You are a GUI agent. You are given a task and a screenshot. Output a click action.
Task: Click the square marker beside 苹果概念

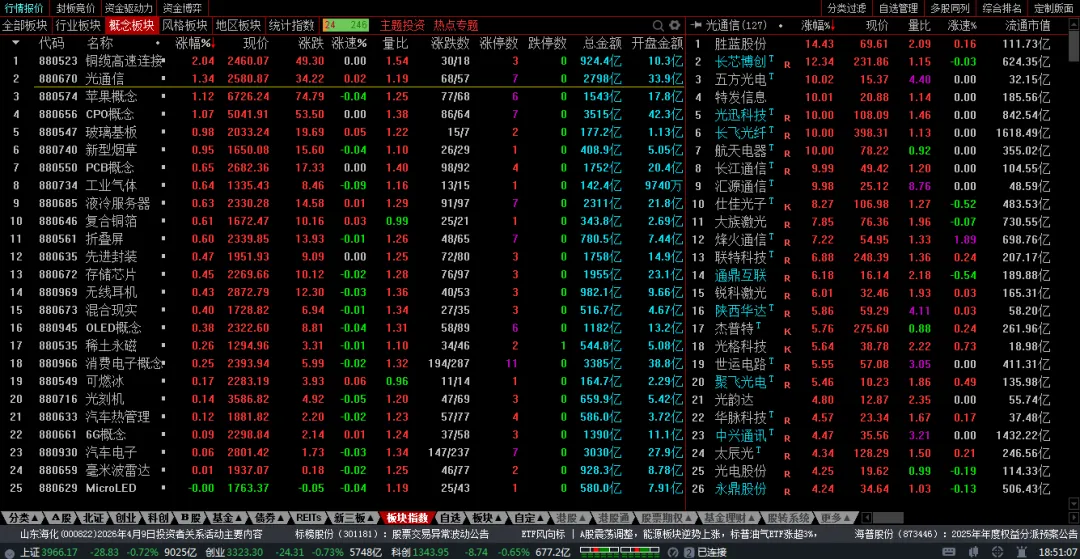point(164,96)
